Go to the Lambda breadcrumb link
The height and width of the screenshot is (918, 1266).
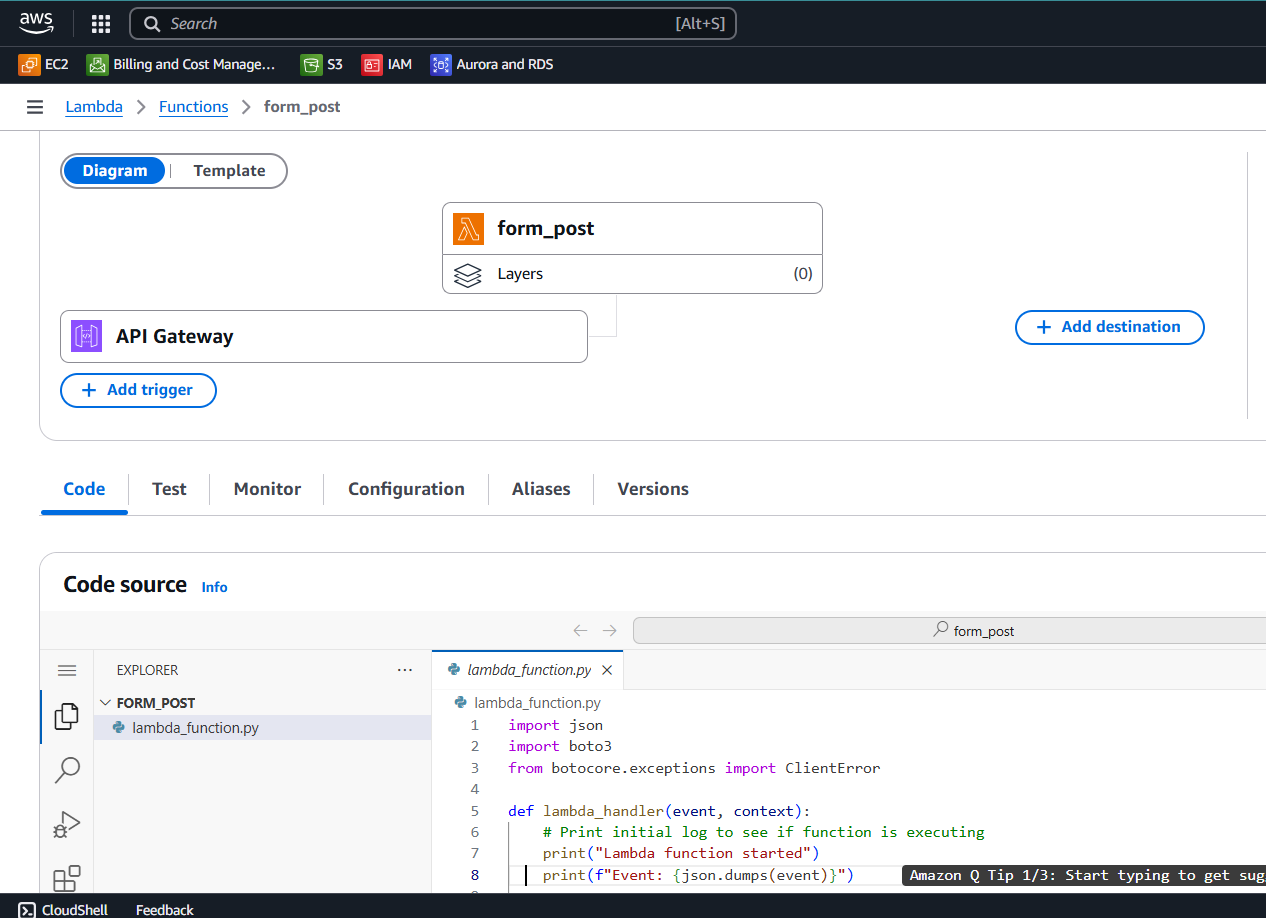tap(94, 107)
